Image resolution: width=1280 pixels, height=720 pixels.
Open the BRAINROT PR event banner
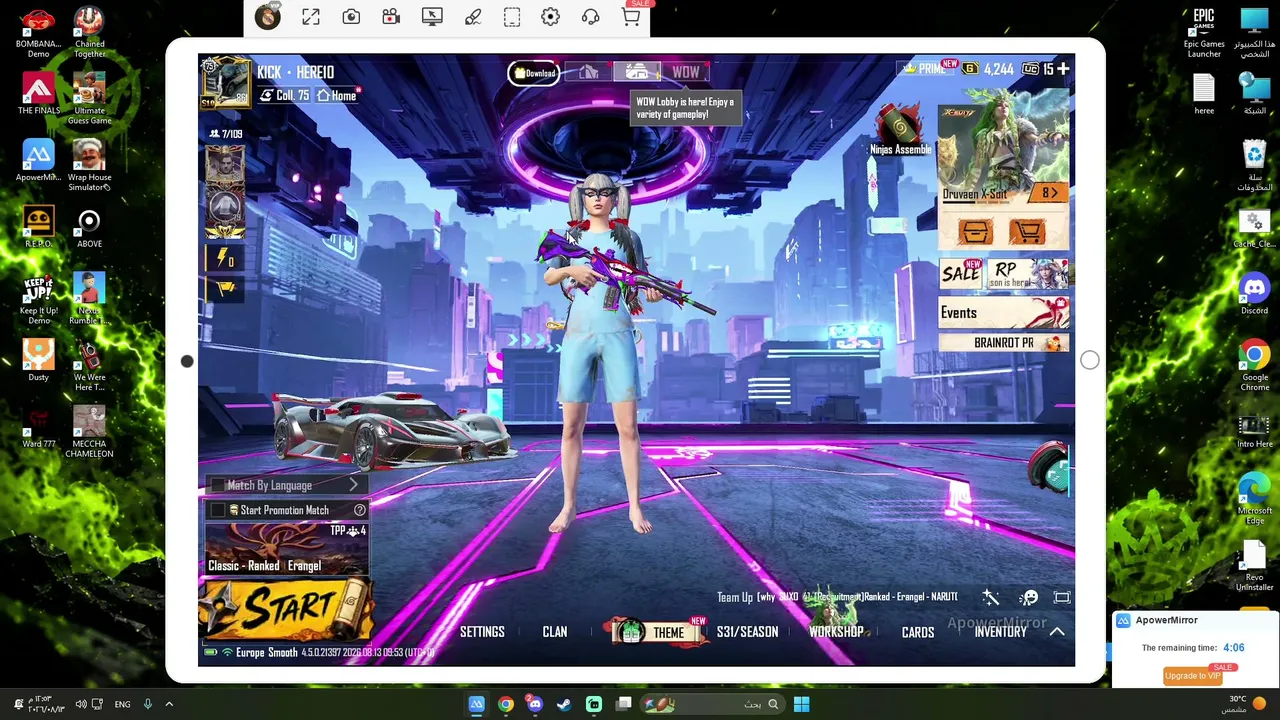pyautogui.click(x=1003, y=343)
